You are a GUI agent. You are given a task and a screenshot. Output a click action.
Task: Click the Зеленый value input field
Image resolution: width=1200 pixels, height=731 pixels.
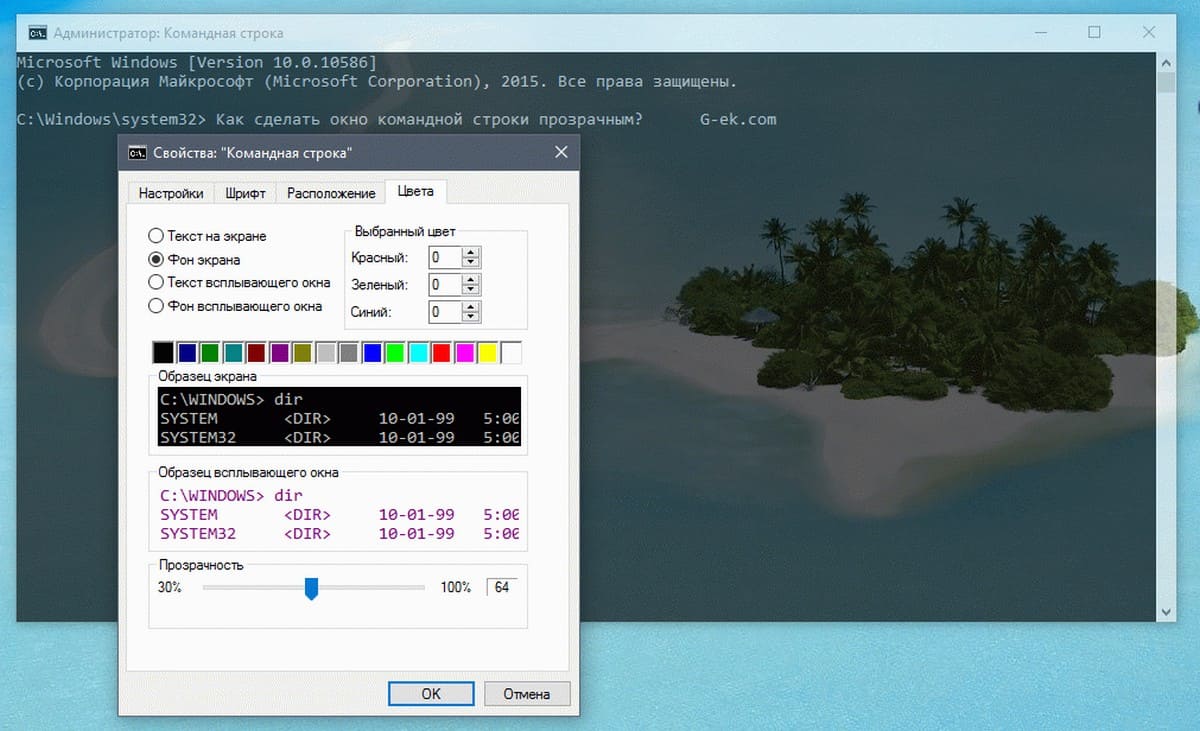click(x=445, y=285)
